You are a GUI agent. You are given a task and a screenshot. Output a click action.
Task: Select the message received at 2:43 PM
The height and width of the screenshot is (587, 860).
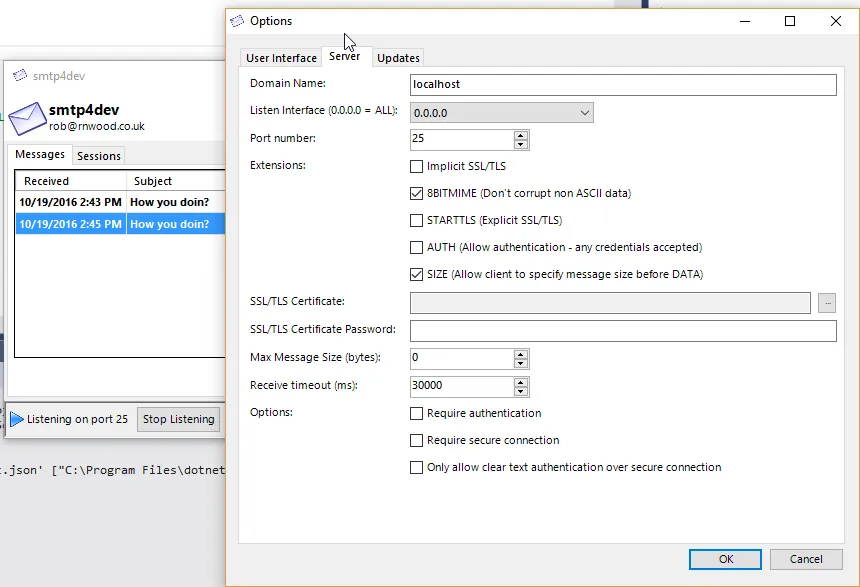[120, 202]
